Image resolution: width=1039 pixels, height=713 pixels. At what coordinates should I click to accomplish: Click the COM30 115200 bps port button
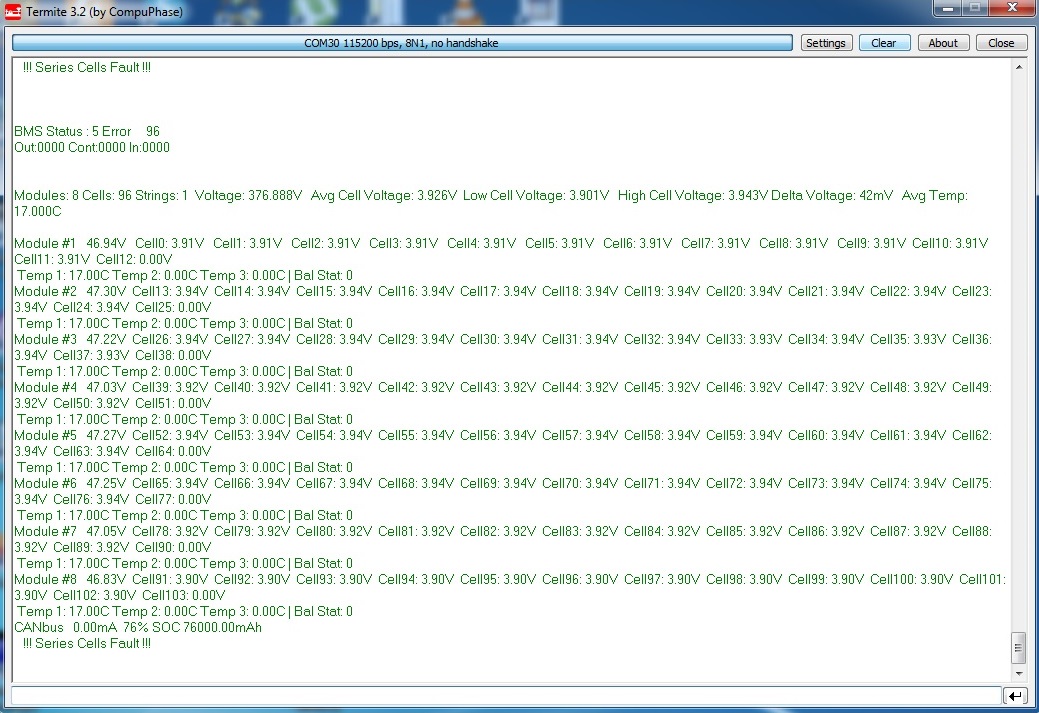pos(401,43)
